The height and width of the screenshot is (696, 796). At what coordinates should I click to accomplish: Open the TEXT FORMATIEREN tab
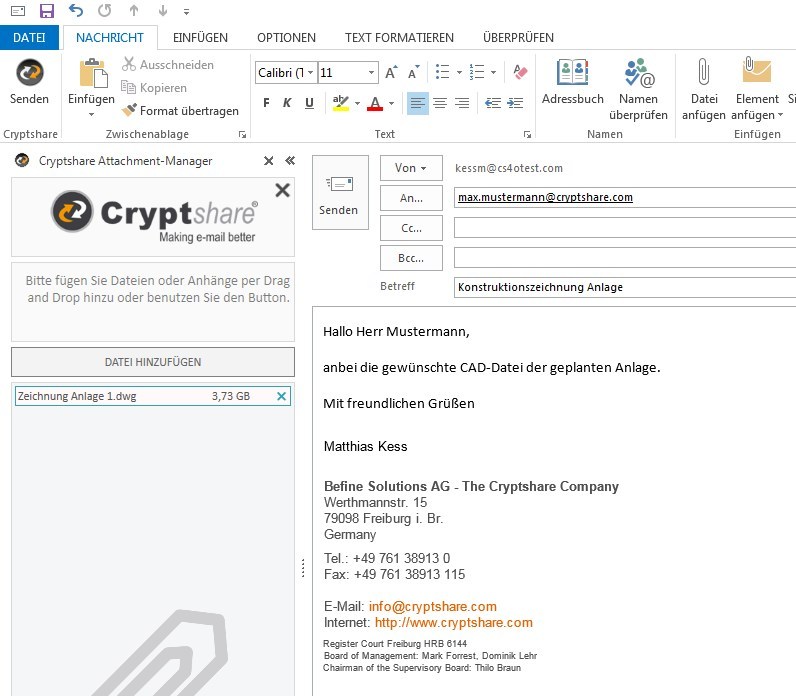pos(400,38)
